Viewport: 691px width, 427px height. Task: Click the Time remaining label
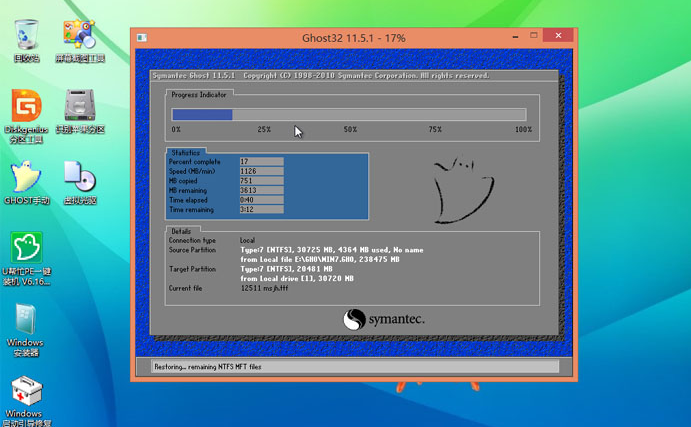click(x=191, y=210)
